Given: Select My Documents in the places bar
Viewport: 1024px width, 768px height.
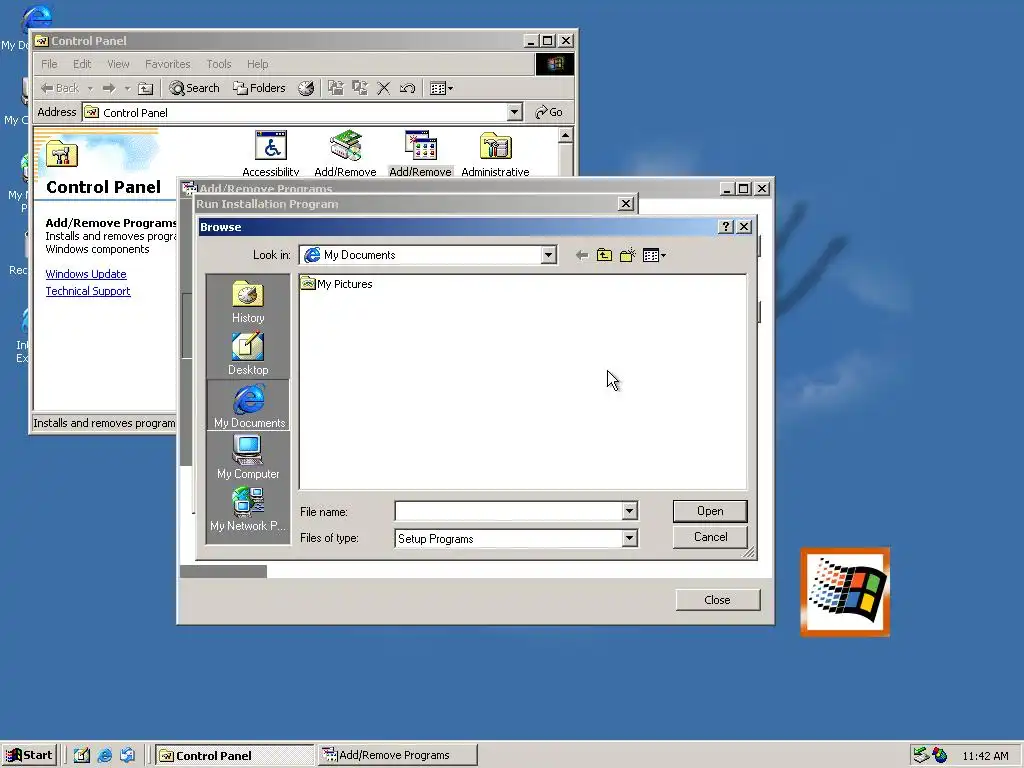Looking at the screenshot, I should click(249, 406).
